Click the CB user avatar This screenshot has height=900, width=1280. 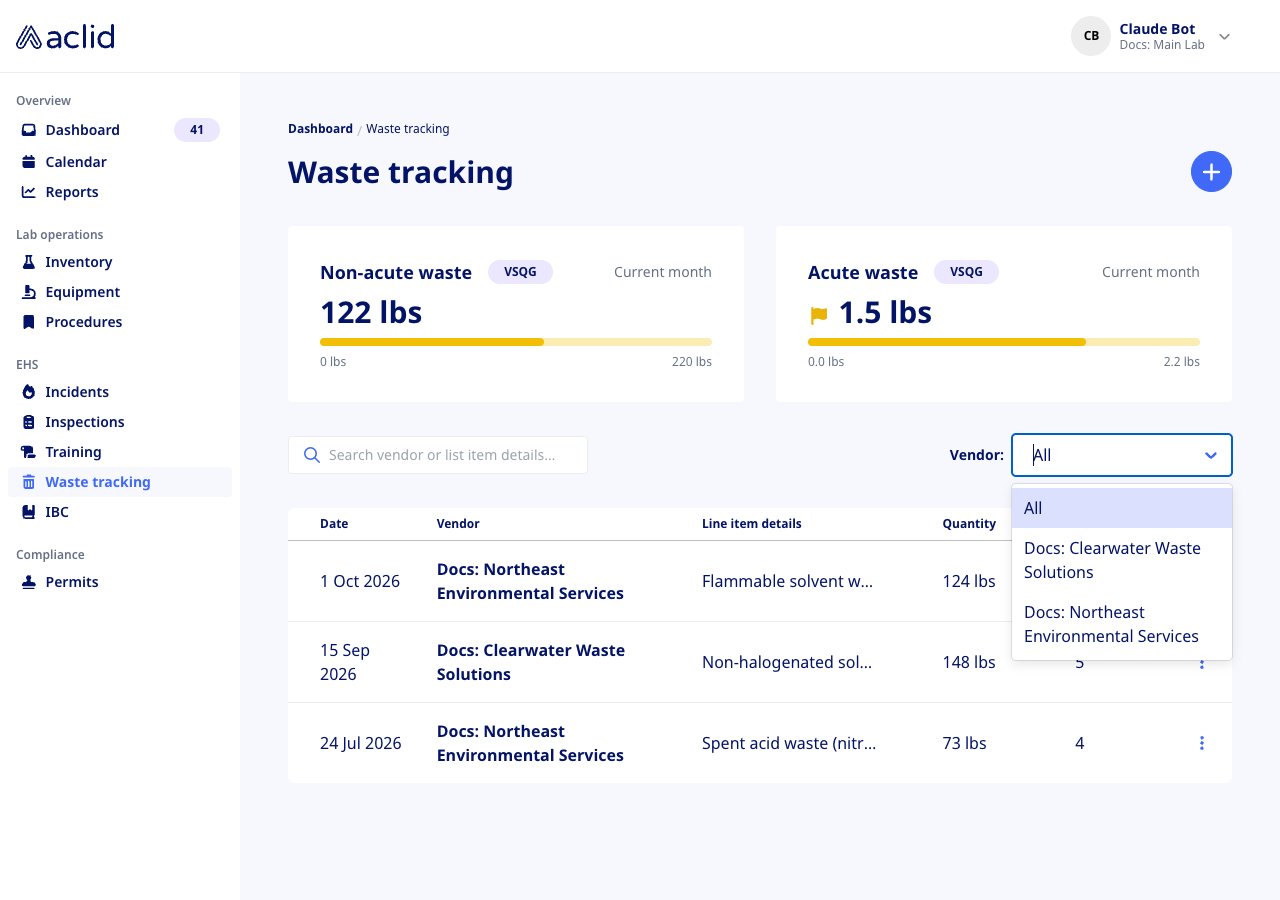1091,36
